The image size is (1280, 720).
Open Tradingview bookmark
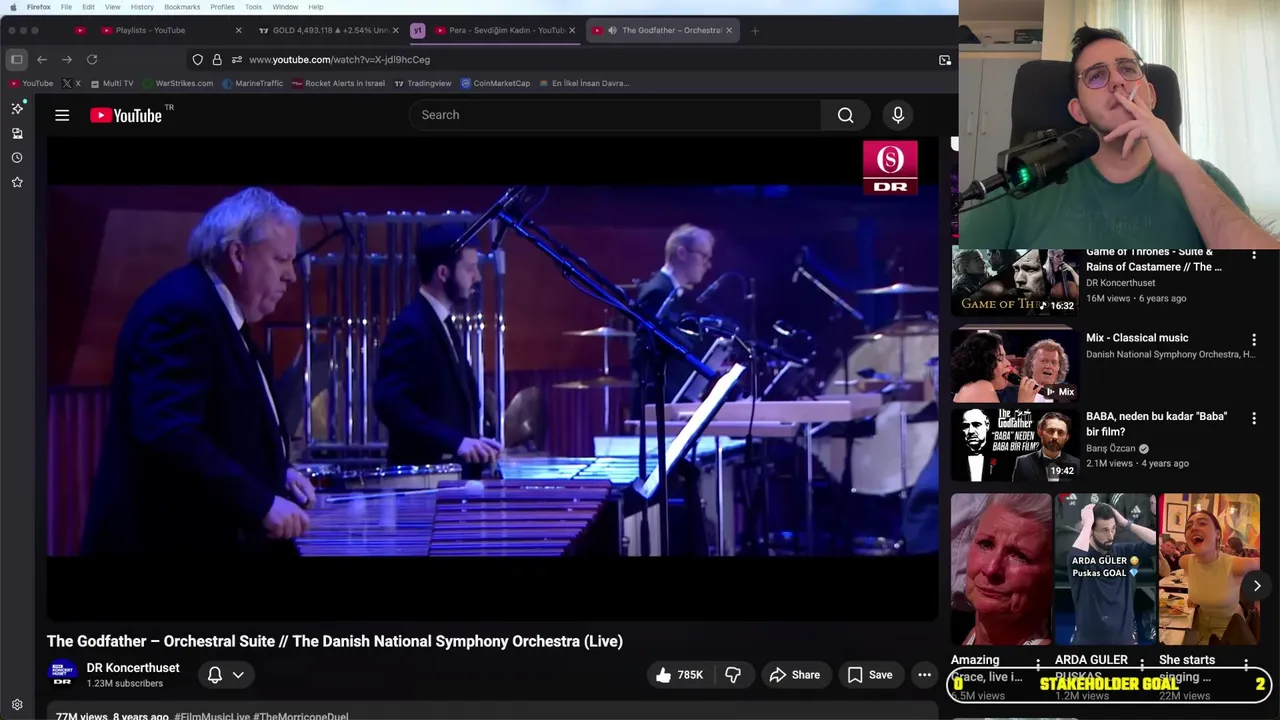point(422,83)
